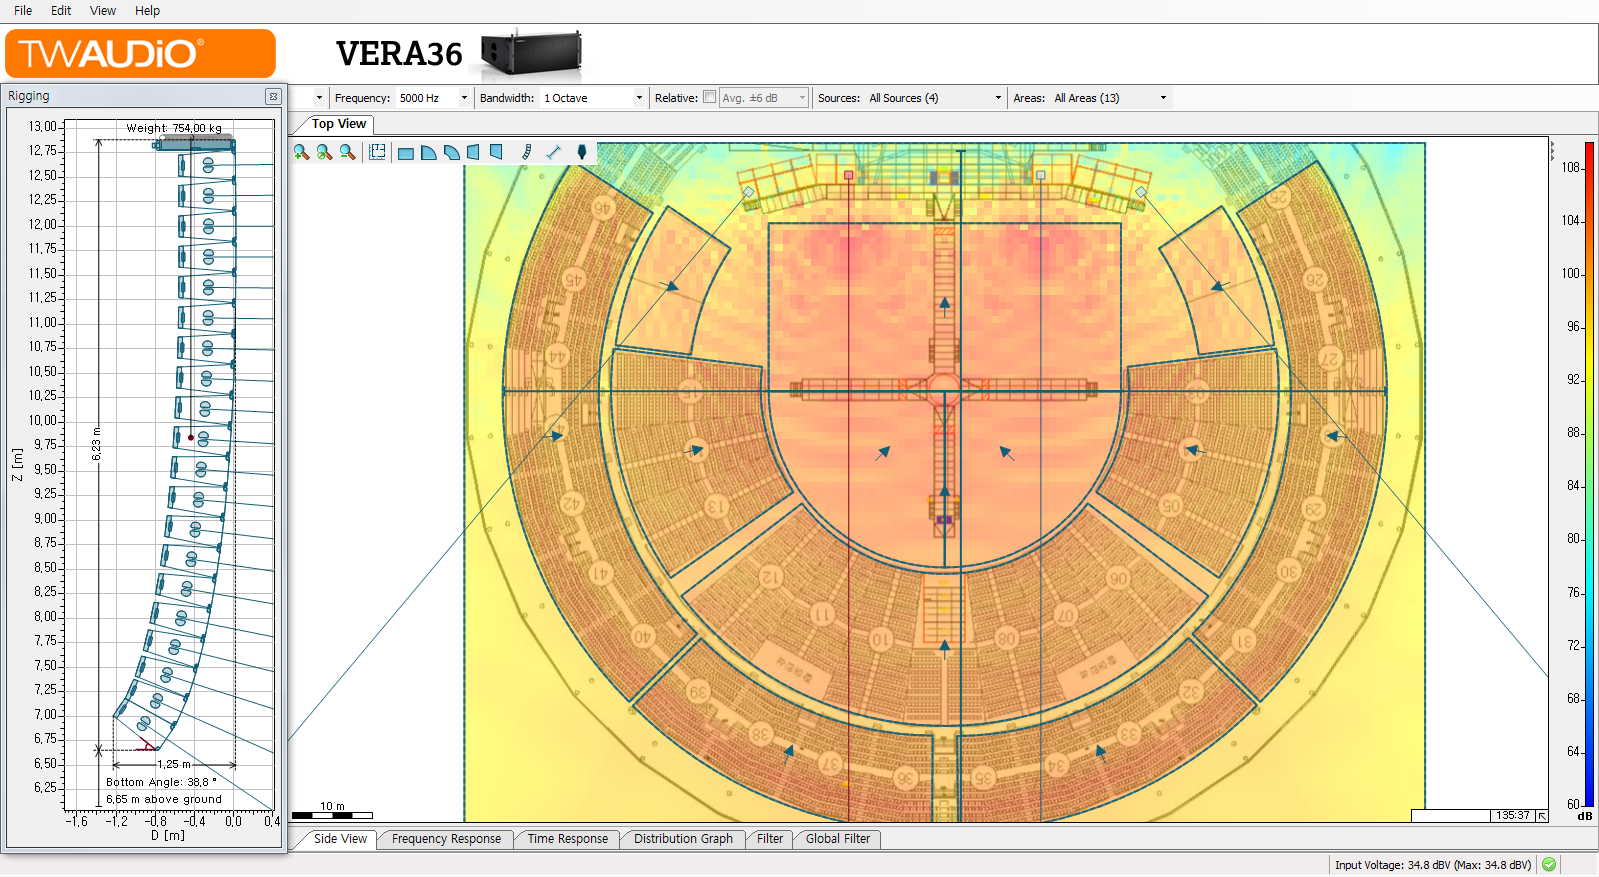Click the green status check icon
Image resolution: width=1599 pixels, height=877 pixels.
(x=1549, y=865)
